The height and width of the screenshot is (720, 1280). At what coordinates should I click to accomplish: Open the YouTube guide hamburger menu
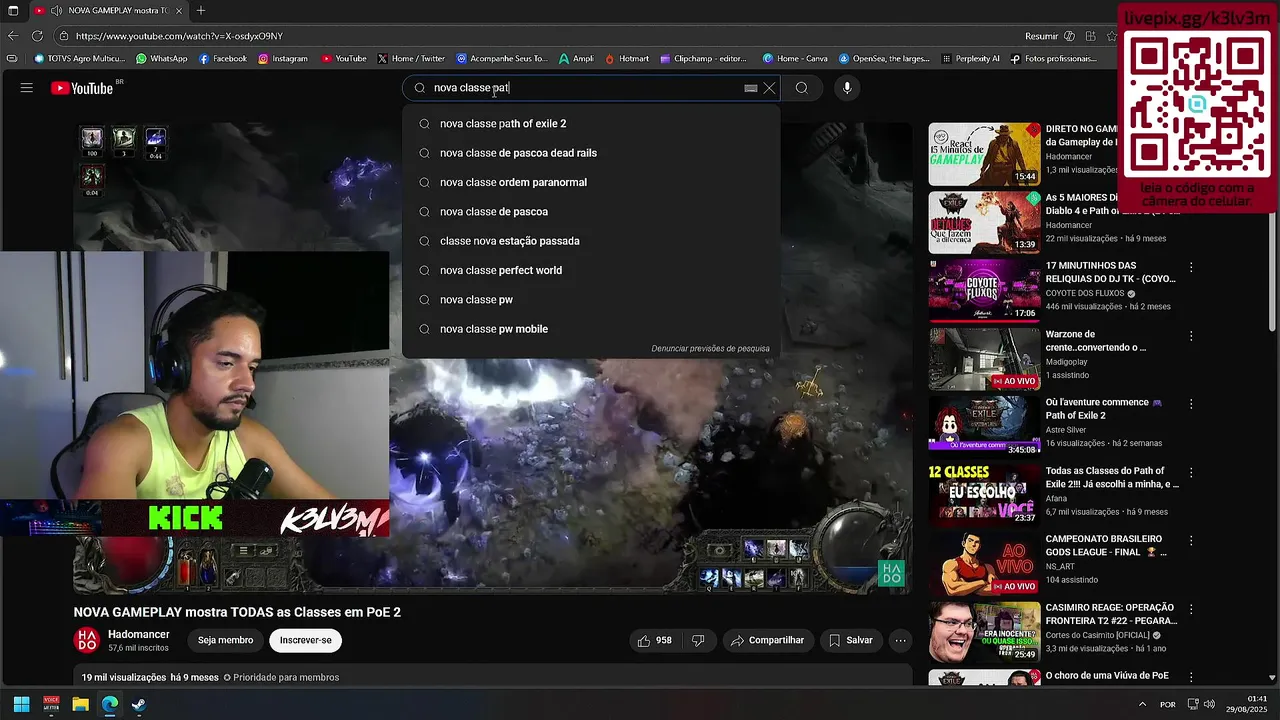27,88
